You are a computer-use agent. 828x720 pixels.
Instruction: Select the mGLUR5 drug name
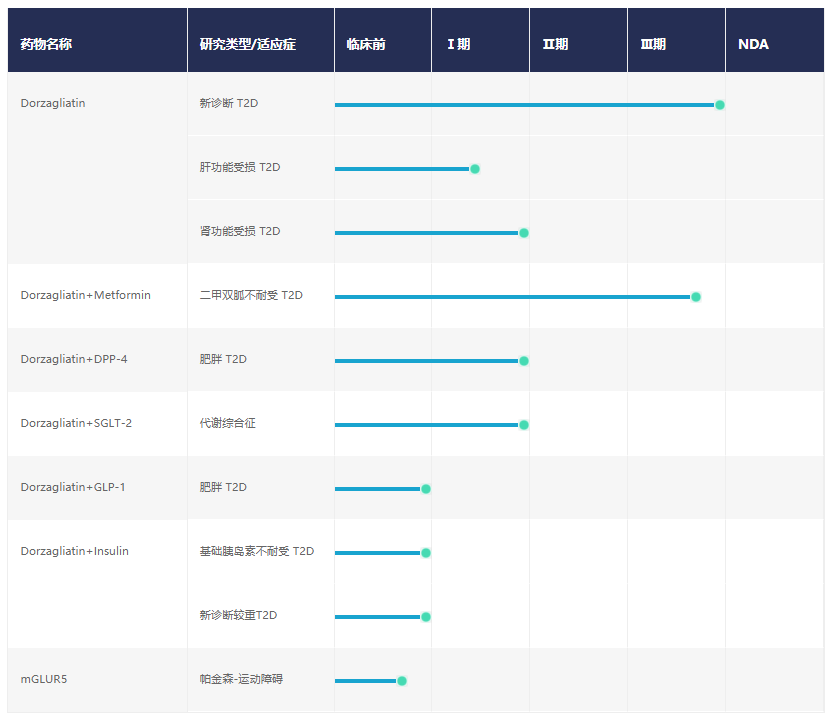pos(44,679)
